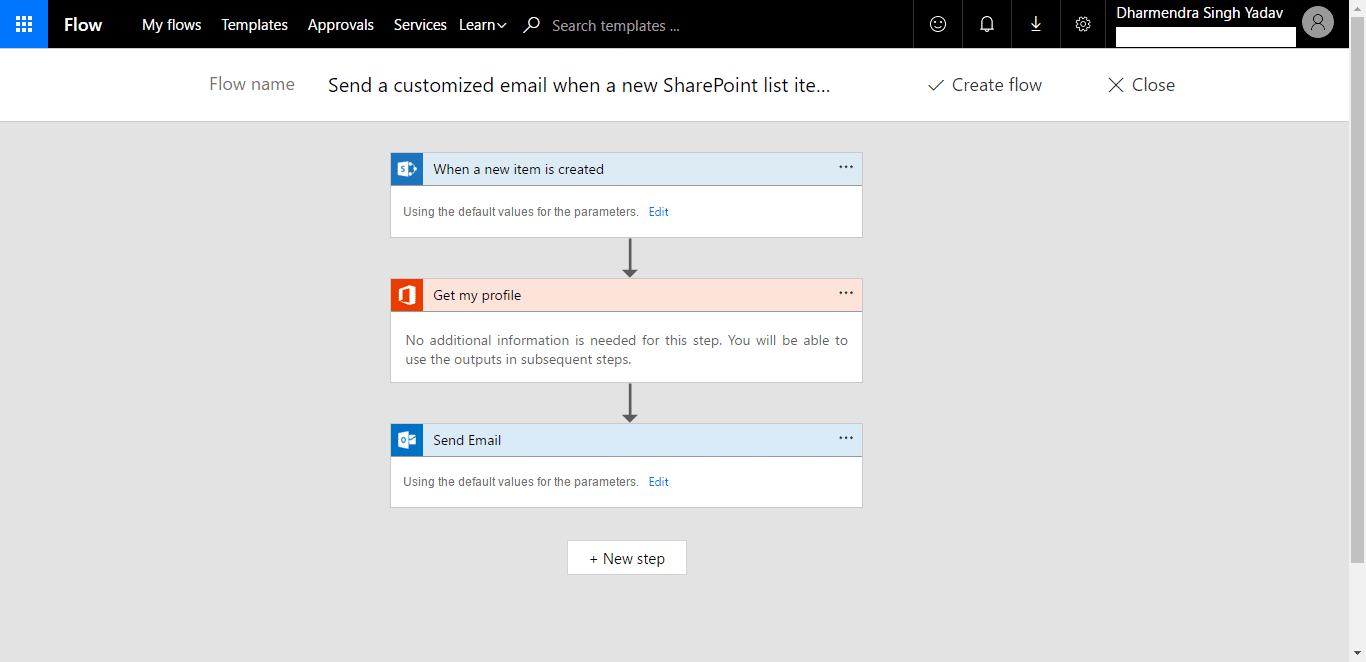The image size is (1366, 662).
Task: Open the Approvals page
Action: 341,25
